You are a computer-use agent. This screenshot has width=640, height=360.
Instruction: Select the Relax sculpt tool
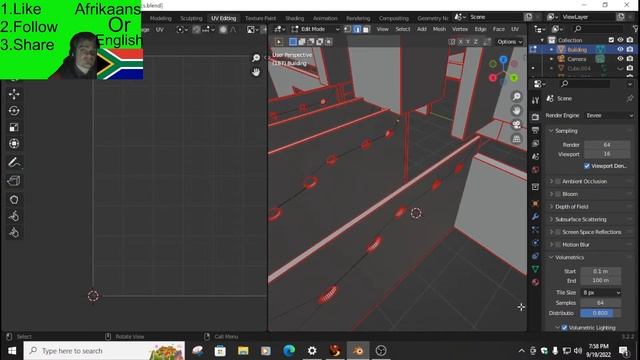tap(14, 216)
